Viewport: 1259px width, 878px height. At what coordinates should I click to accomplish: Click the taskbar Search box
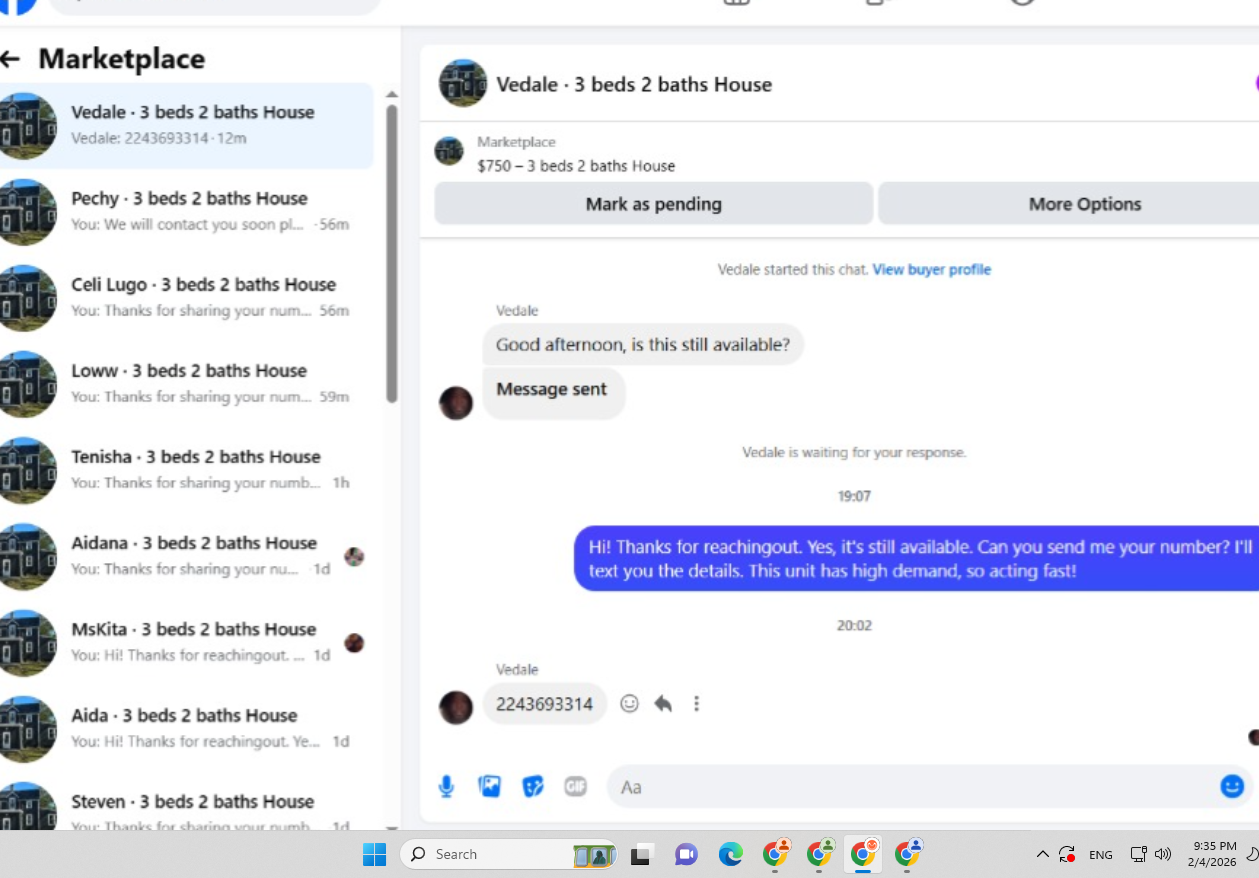(508, 854)
